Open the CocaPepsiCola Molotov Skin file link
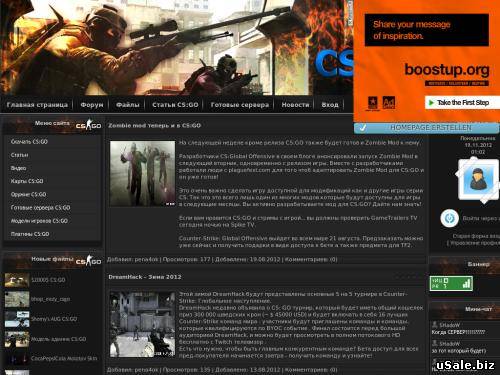Image resolution: width=500 pixels, height=375 pixels. (x=64, y=358)
